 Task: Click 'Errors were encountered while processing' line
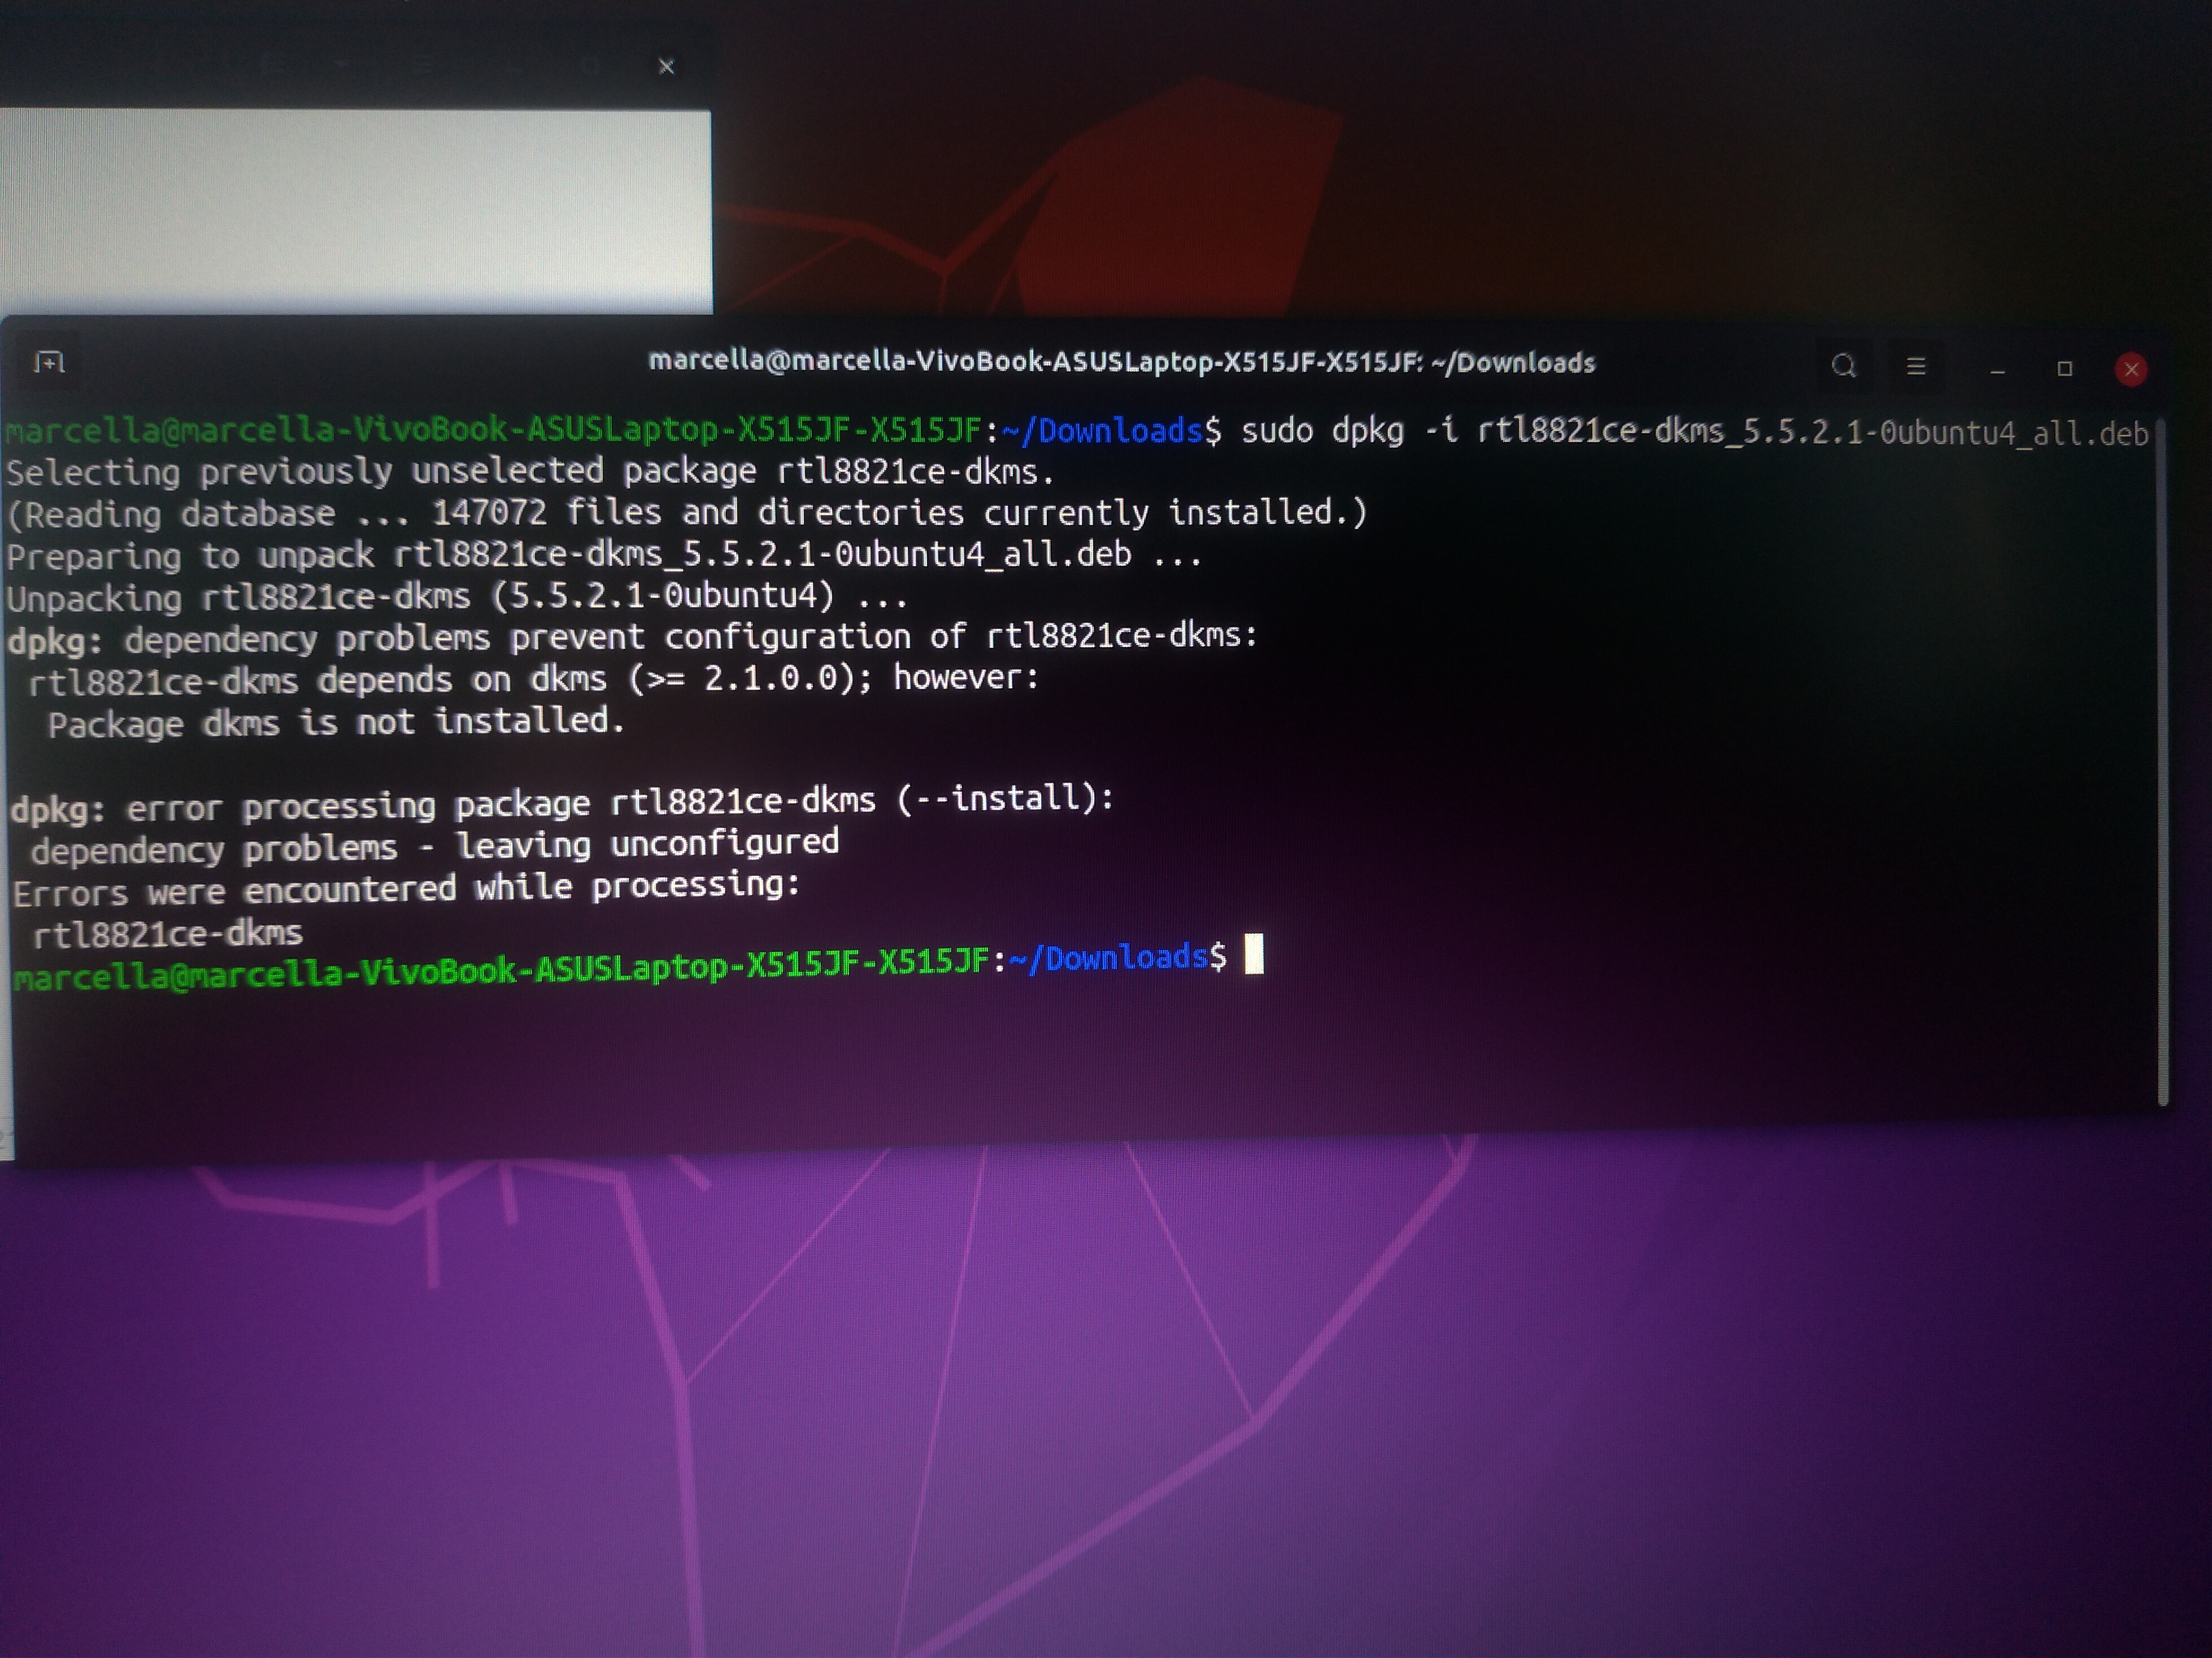(406, 888)
